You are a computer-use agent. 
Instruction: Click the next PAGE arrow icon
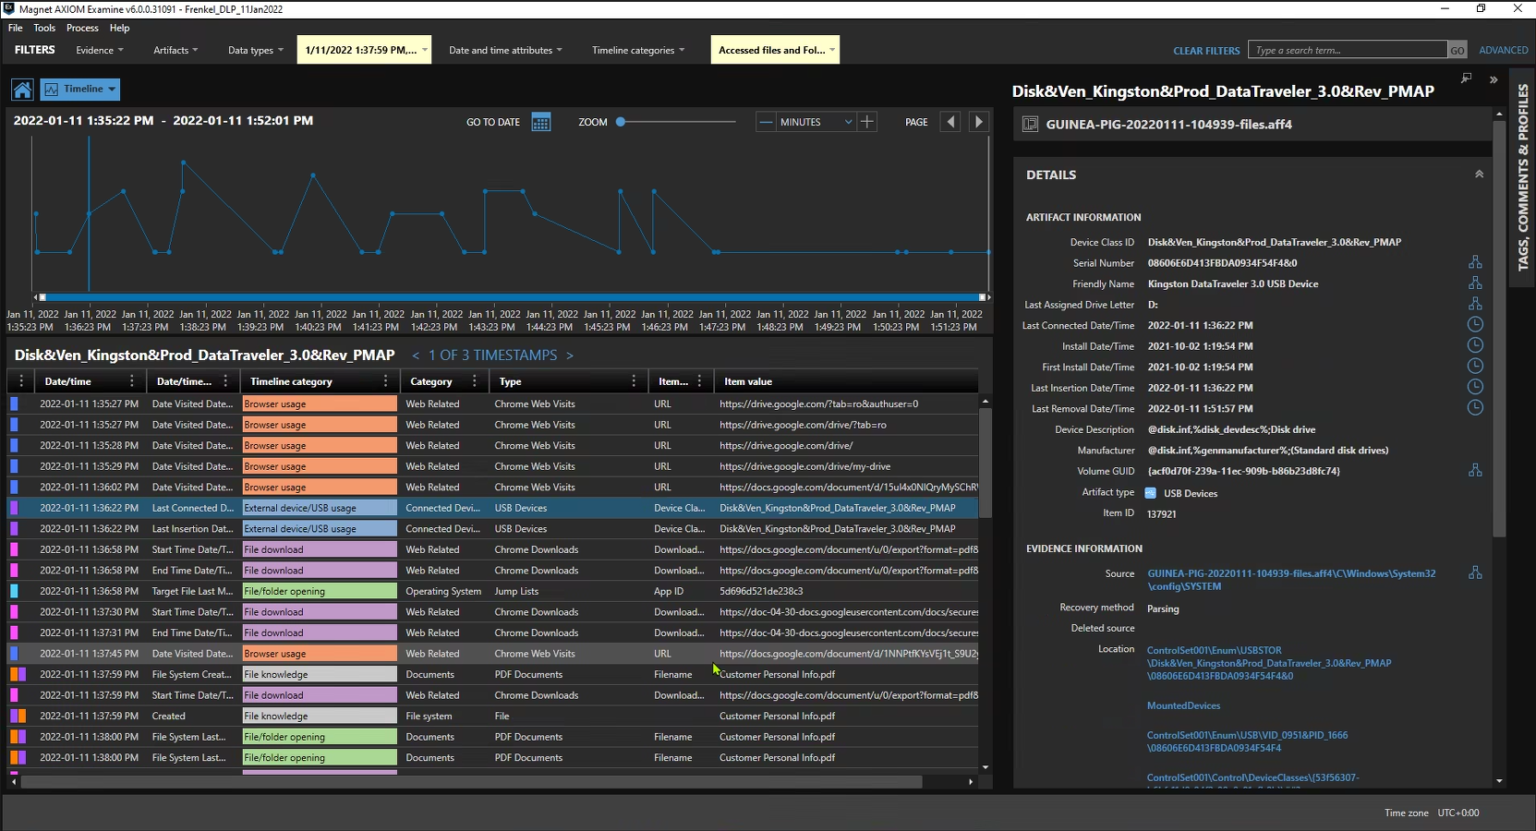(978, 121)
